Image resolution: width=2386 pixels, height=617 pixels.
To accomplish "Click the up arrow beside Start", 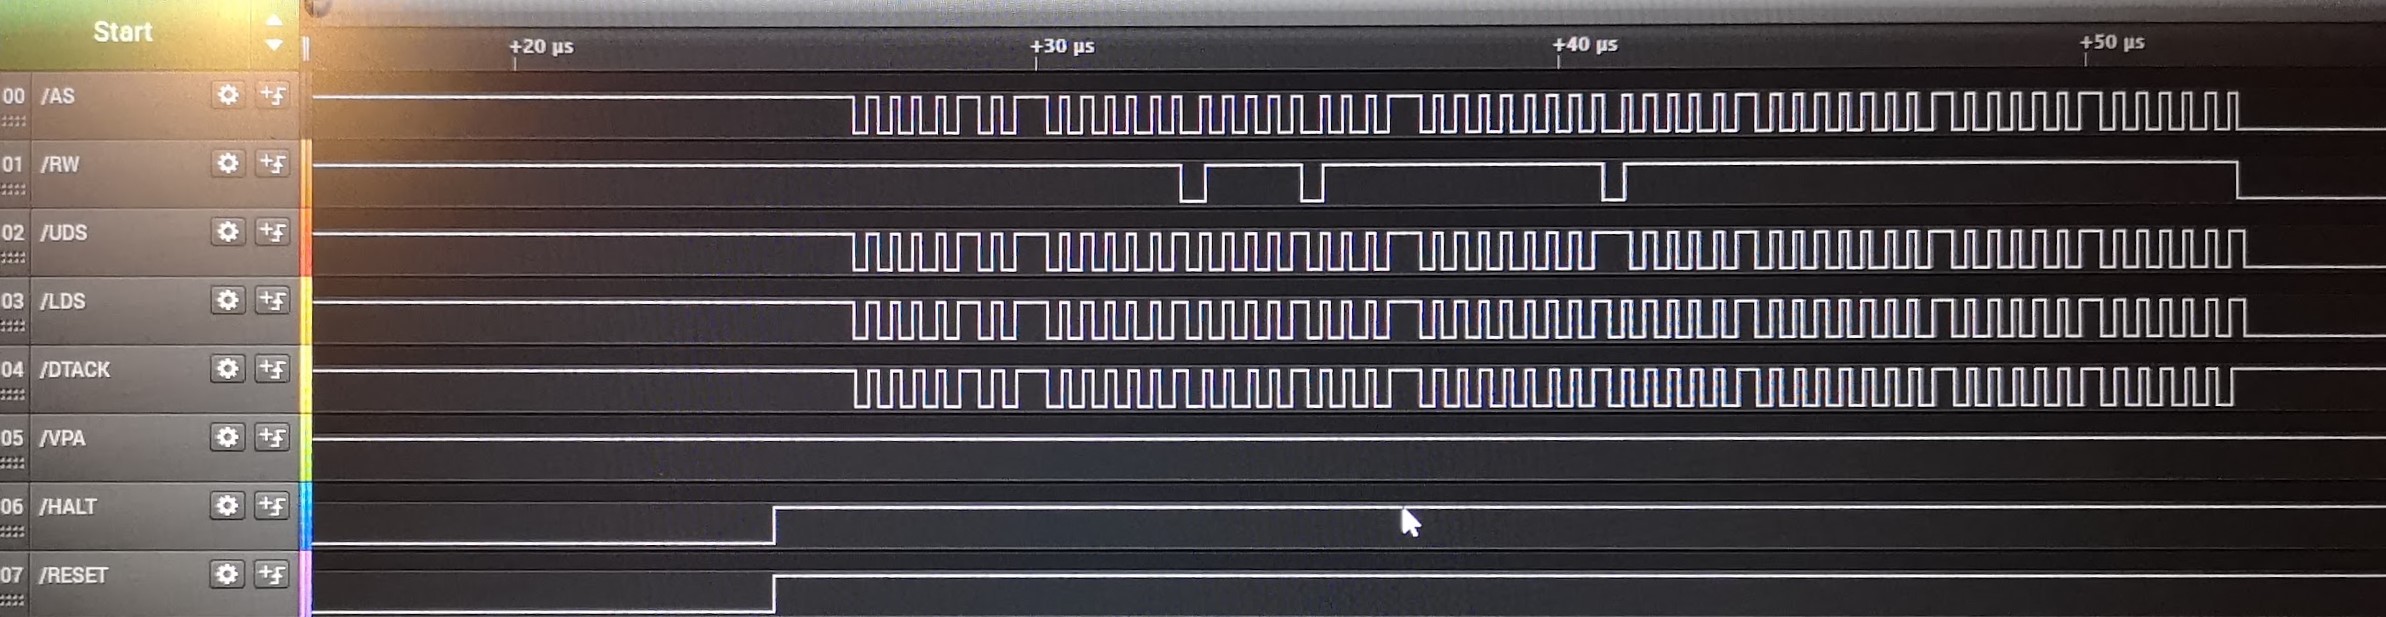I will pyautogui.click(x=273, y=20).
